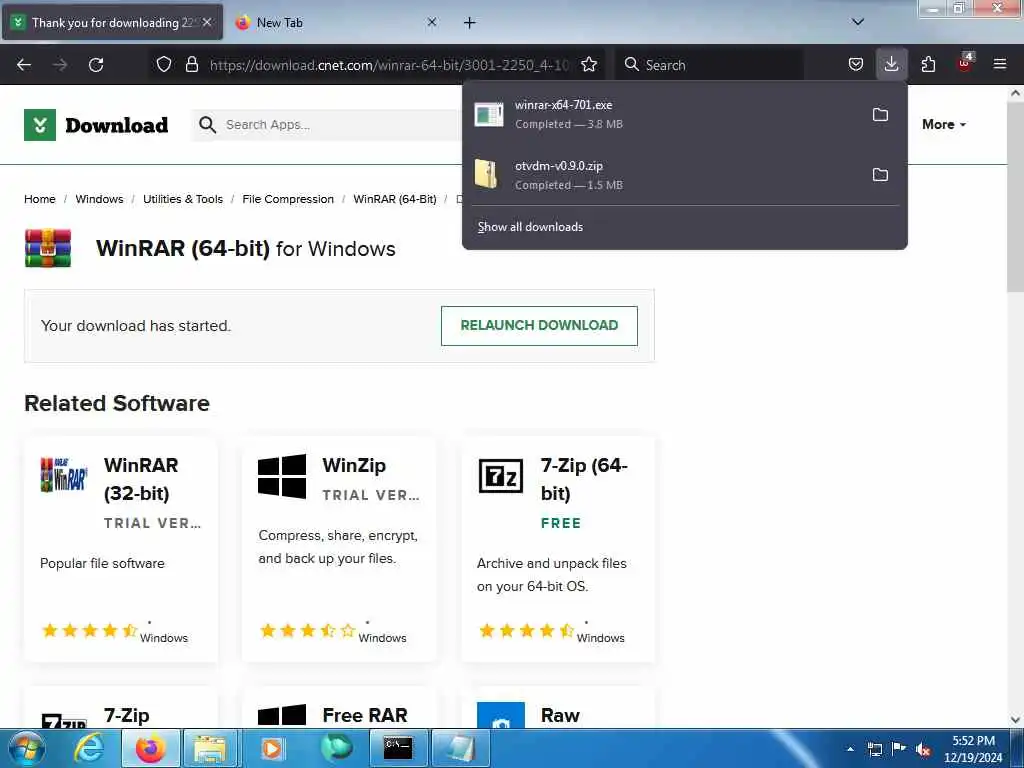Open the list all tabs chevron
This screenshot has width=1024, height=768.
pyautogui.click(x=858, y=22)
